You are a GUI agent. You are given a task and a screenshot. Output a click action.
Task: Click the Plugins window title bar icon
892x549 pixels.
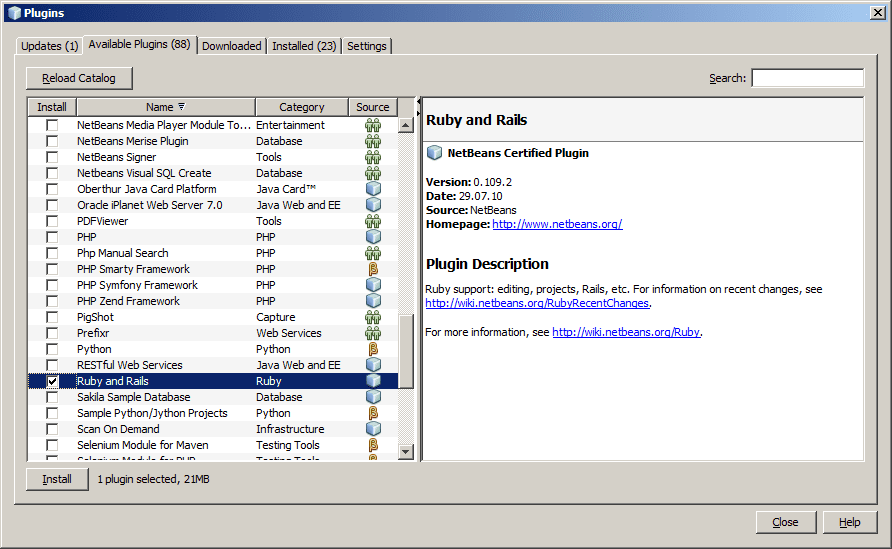(x=14, y=13)
